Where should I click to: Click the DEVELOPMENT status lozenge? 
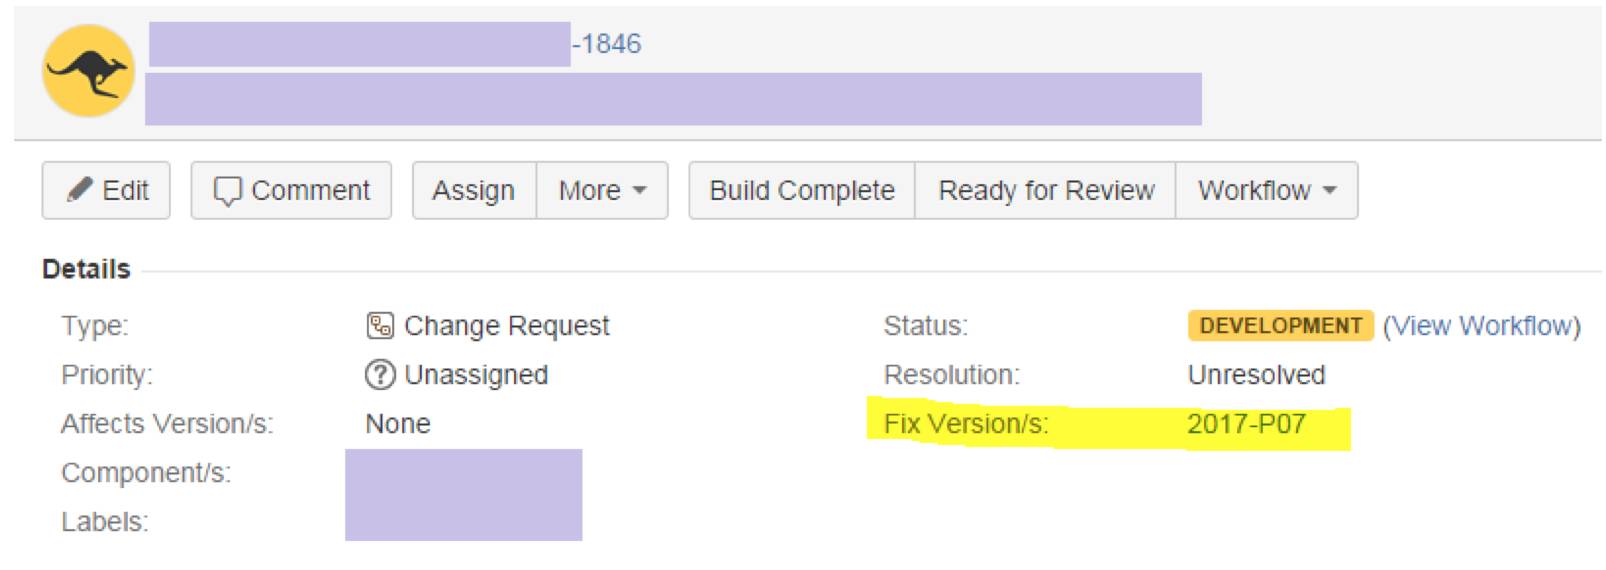click(1280, 326)
